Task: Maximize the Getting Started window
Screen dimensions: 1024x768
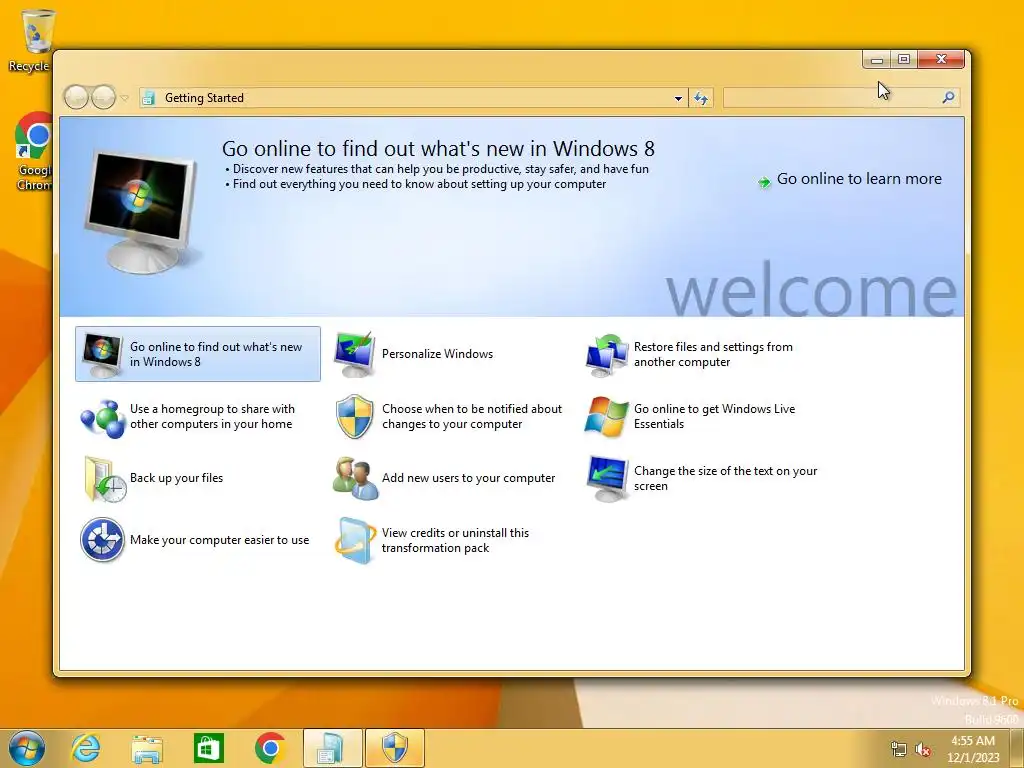Action: coord(904,59)
